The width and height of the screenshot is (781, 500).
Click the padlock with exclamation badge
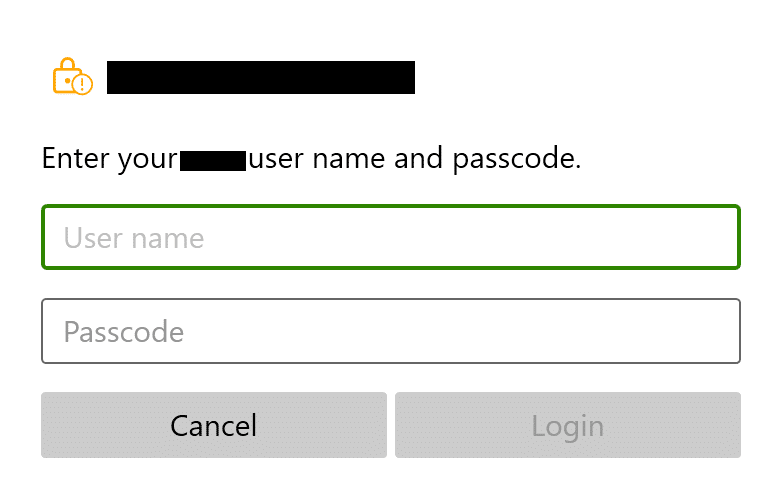[x=72, y=78]
